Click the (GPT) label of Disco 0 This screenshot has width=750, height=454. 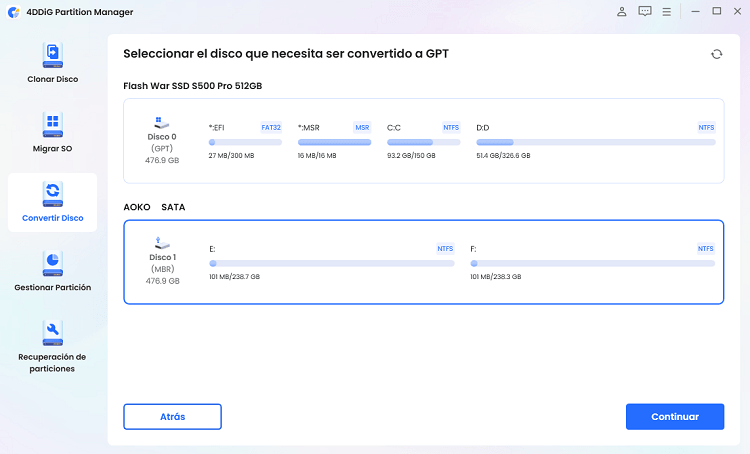coord(162,148)
